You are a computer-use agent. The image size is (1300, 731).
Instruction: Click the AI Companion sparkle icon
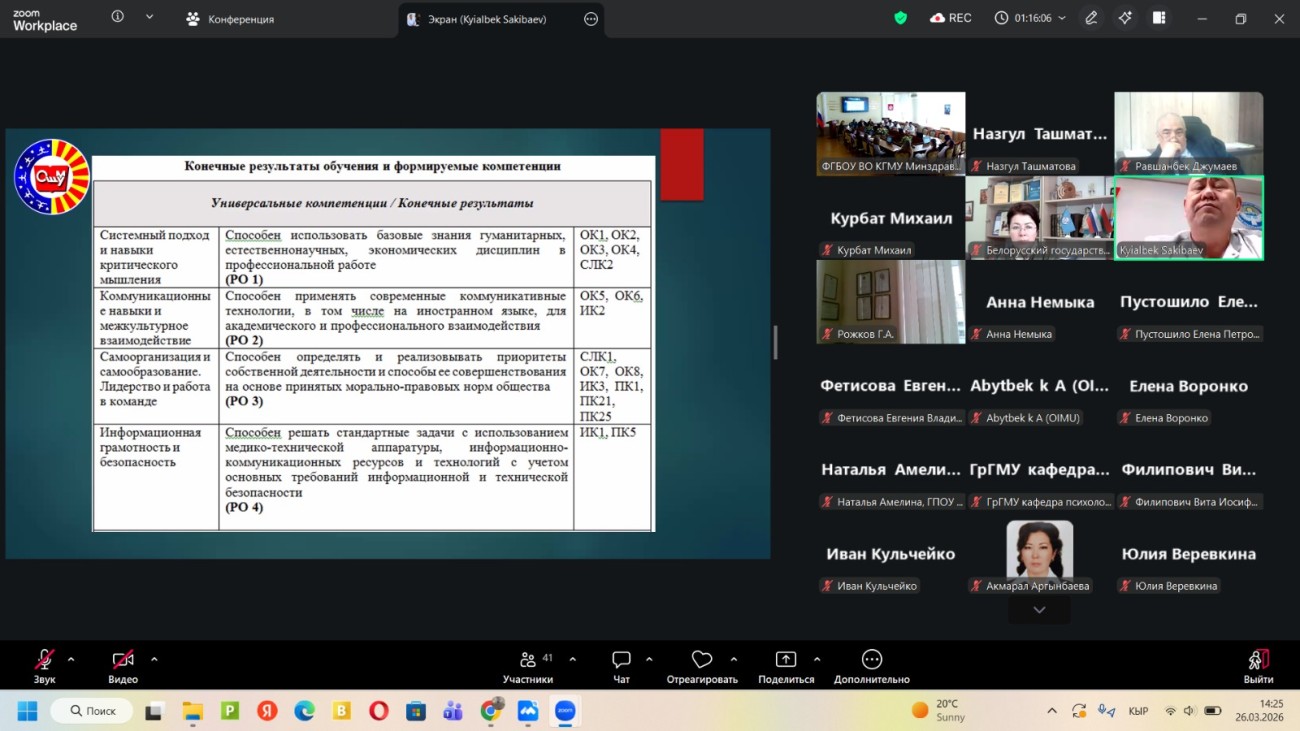point(1125,18)
